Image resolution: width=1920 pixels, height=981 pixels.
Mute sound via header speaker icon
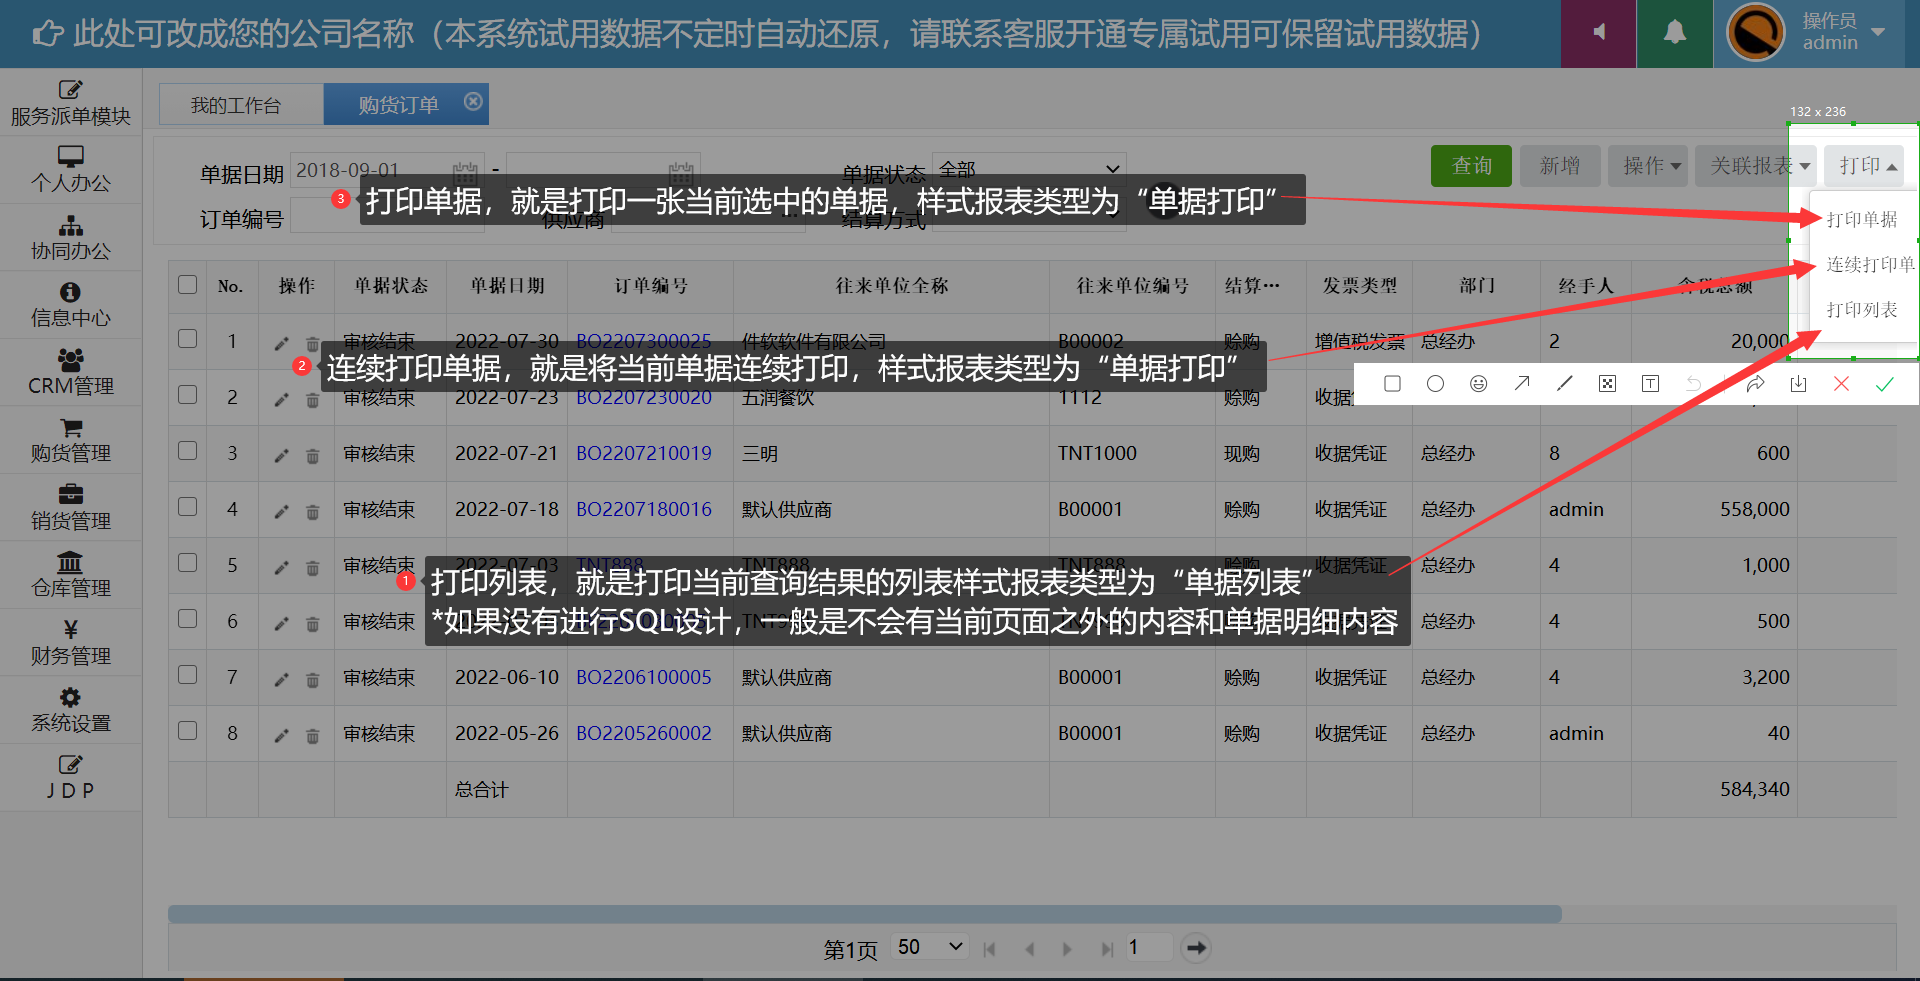tap(1598, 33)
